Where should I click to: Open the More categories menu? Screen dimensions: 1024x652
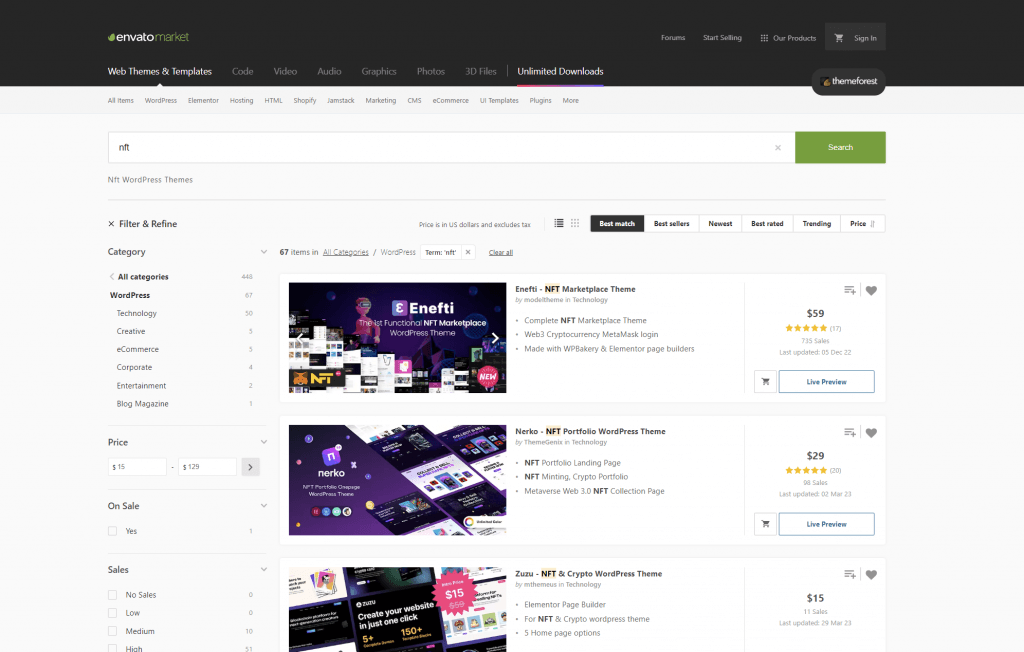pyautogui.click(x=570, y=101)
